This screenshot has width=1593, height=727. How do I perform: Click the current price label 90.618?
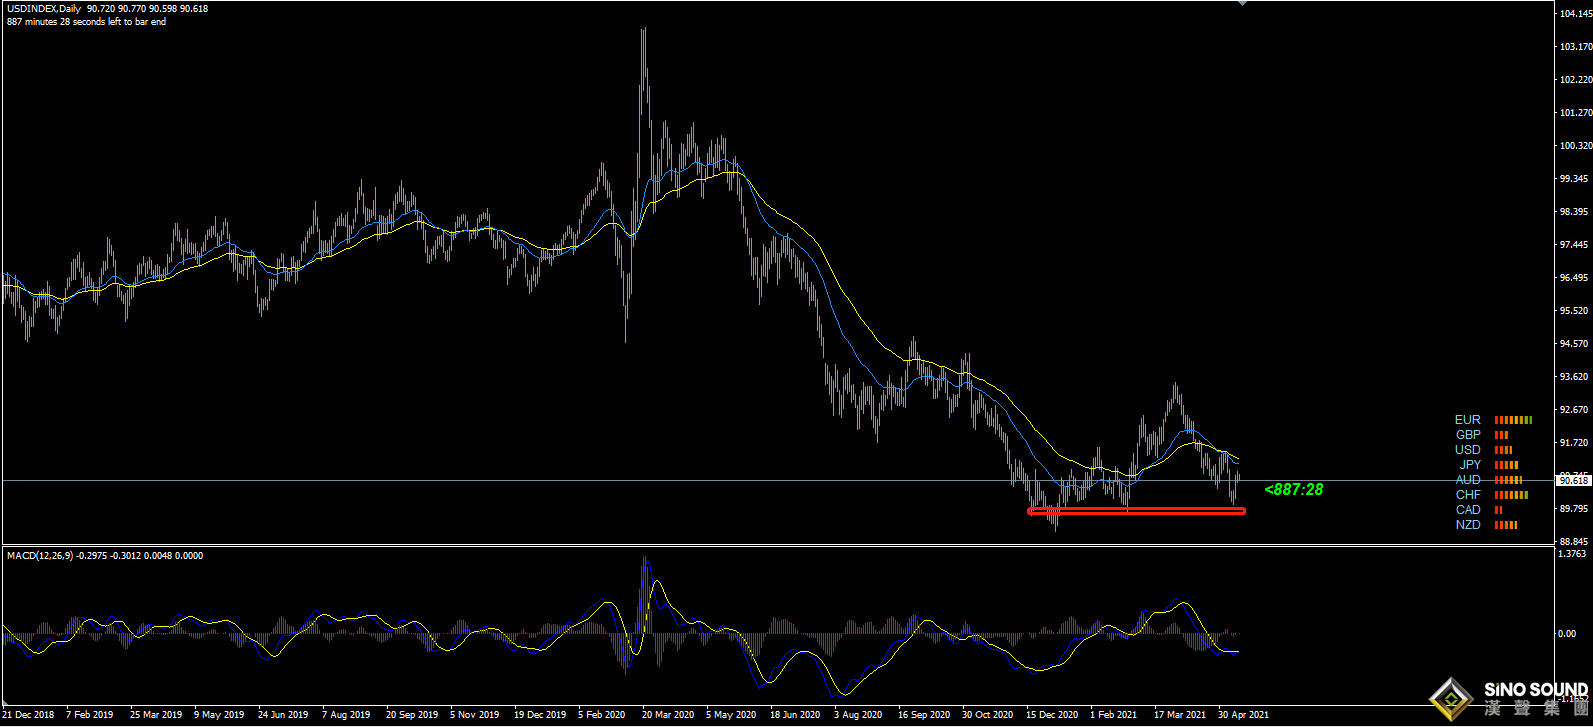click(1574, 481)
